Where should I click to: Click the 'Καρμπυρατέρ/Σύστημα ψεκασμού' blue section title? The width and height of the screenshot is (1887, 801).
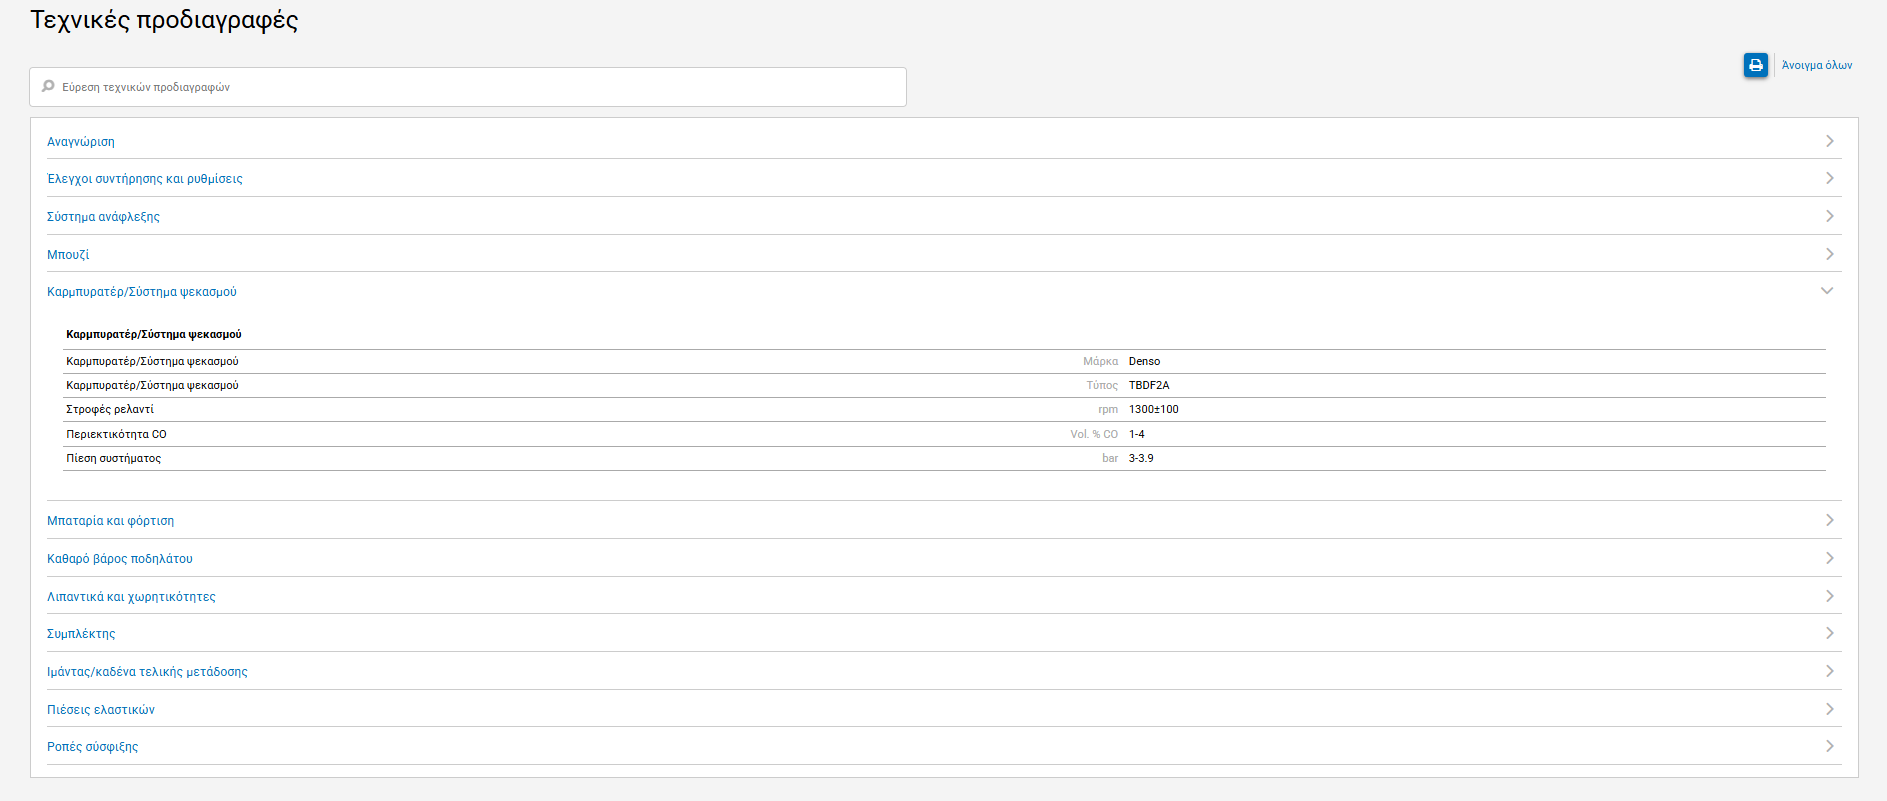tap(142, 292)
